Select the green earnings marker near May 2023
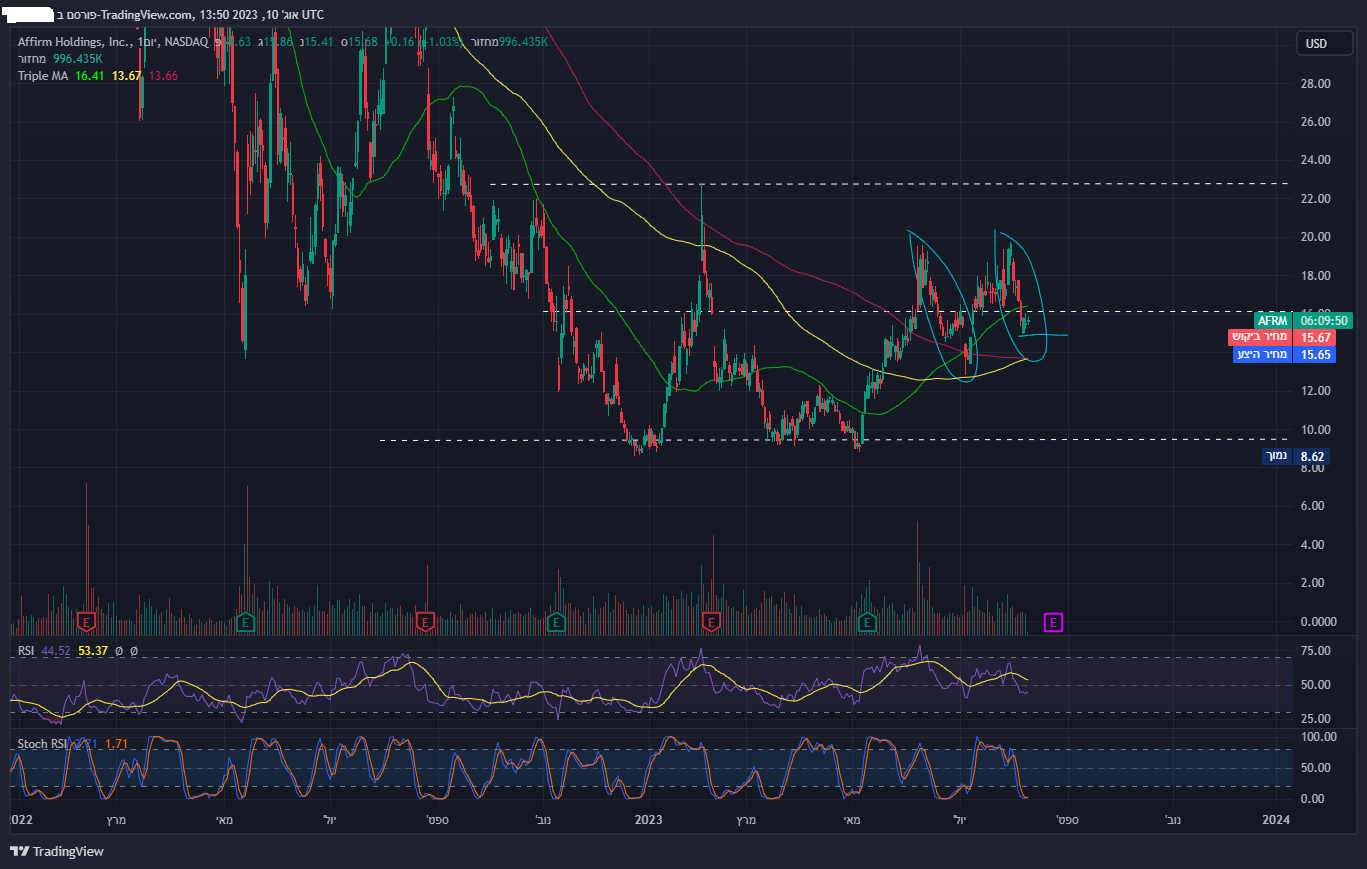The image size is (1367, 869). [x=867, y=623]
